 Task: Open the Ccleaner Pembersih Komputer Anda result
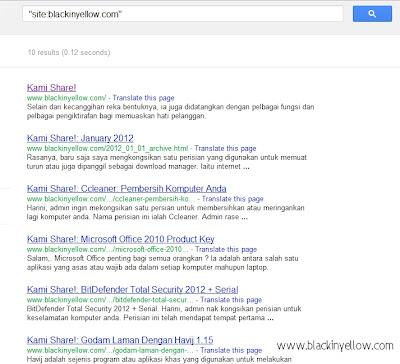coord(127,189)
